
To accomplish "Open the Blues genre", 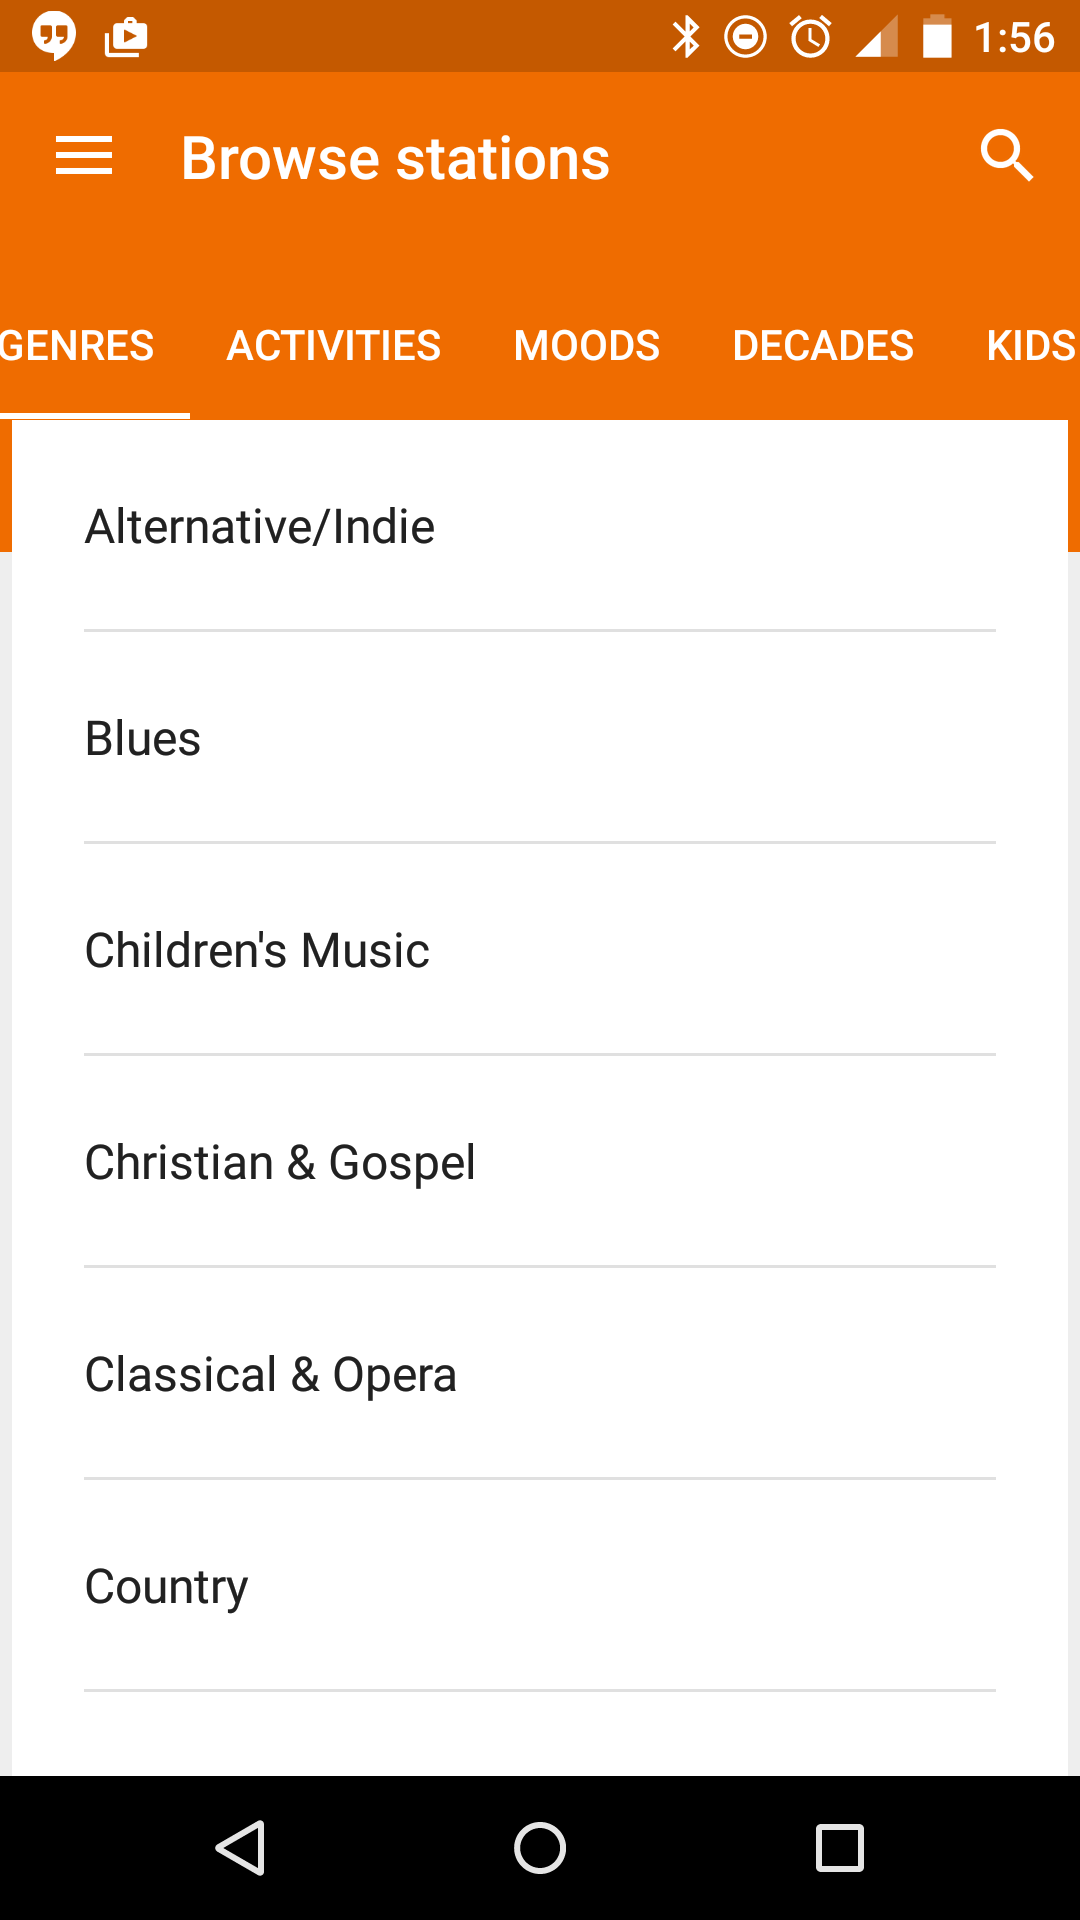I will click(x=540, y=739).
